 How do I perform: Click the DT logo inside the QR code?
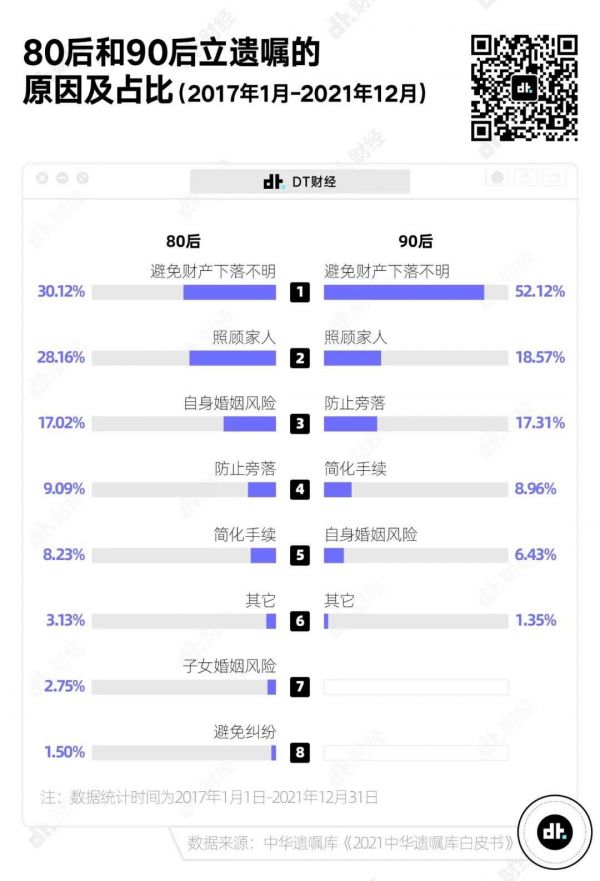(524, 88)
